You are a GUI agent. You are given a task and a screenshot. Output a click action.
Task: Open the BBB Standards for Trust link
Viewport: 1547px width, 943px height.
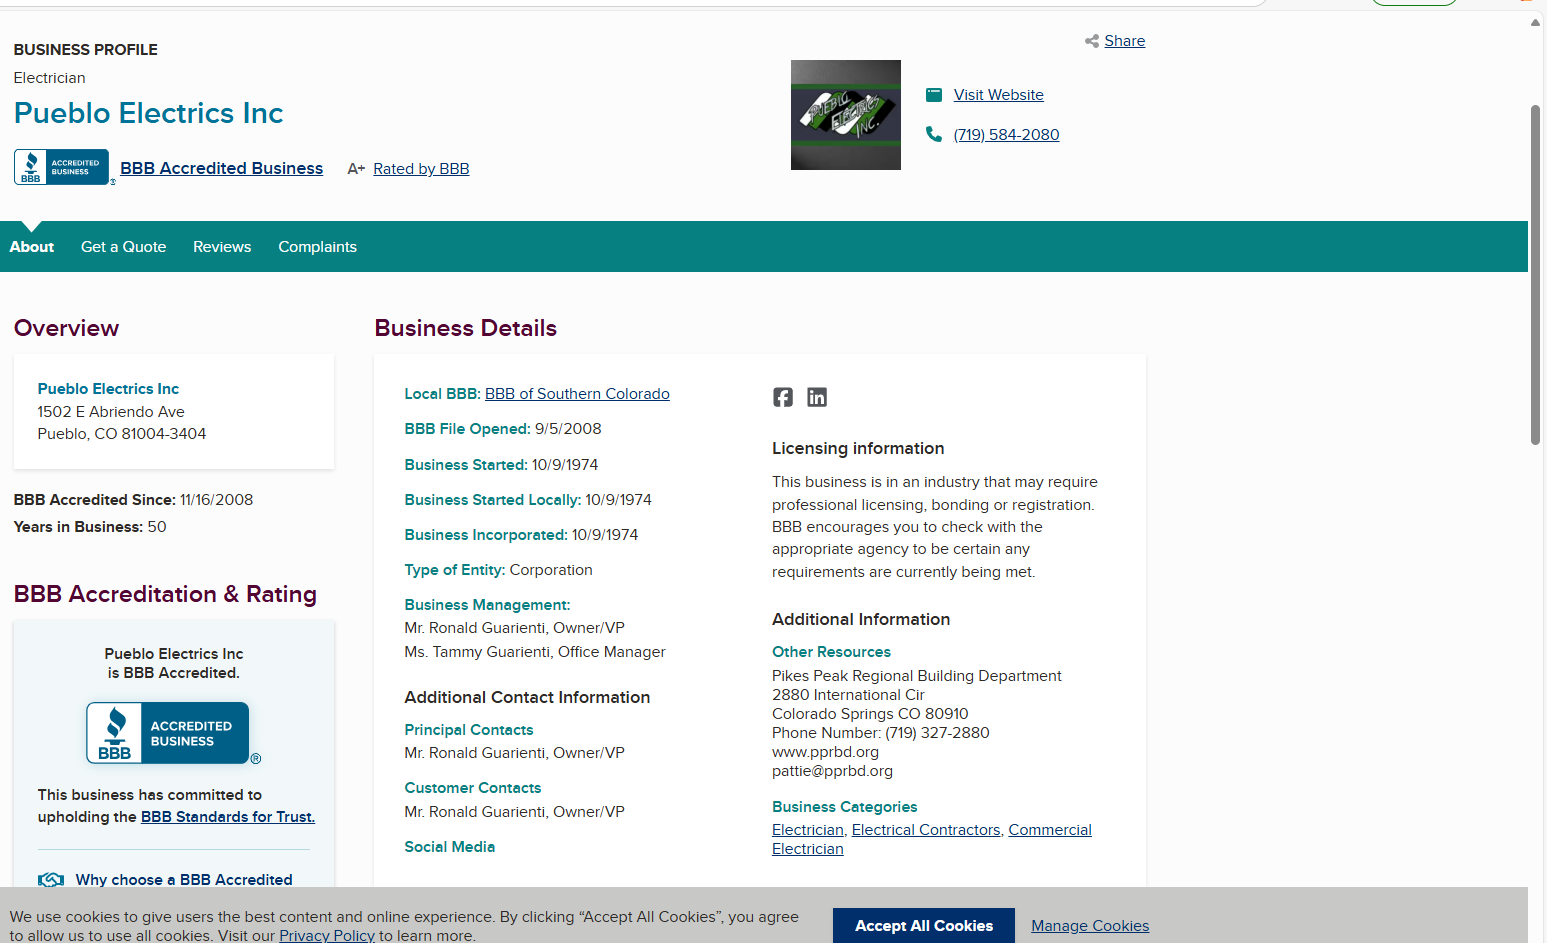[x=227, y=817]
